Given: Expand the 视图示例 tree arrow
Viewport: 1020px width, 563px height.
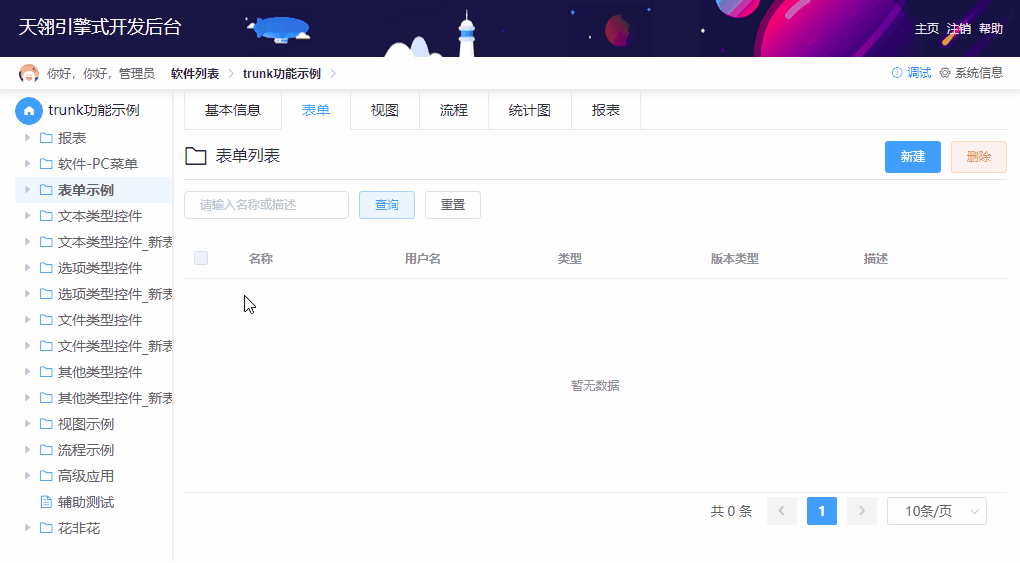Looking at the screenshot, I should [28, 424].
